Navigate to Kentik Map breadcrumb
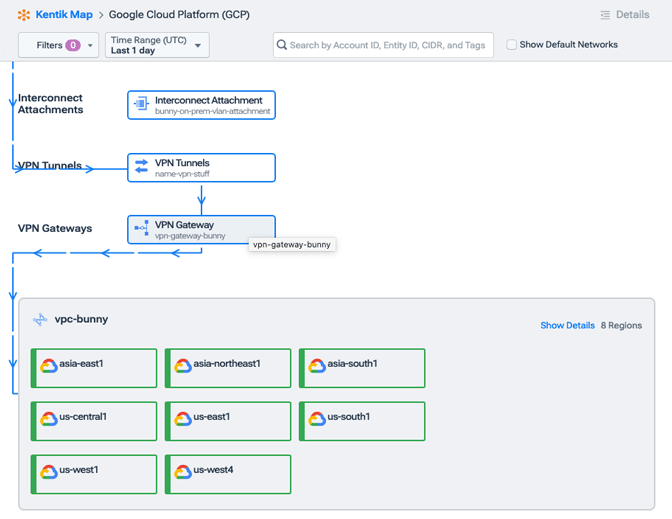 point(64,15)
